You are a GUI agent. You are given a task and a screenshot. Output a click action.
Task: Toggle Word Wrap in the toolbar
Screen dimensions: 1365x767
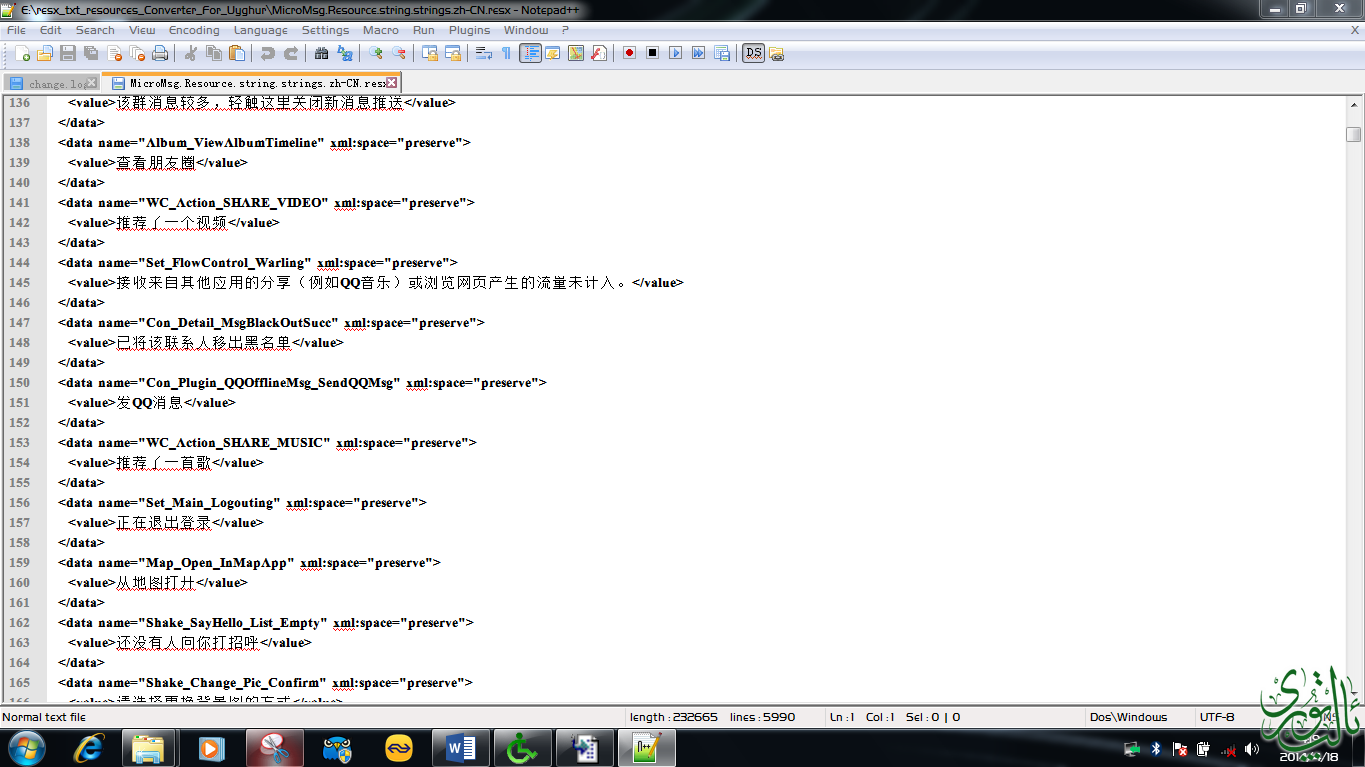point(484,53)
